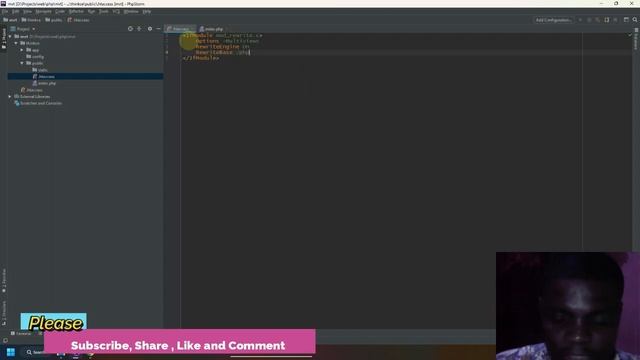Open the Tools menu
The height and width of the screenshot is (360, 640).
point(104,11)
